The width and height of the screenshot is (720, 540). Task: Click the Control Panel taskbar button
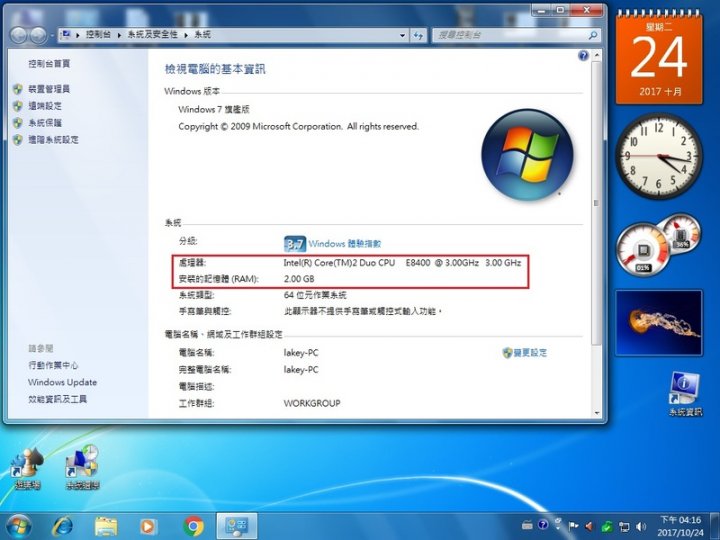[x=237, y=526]
